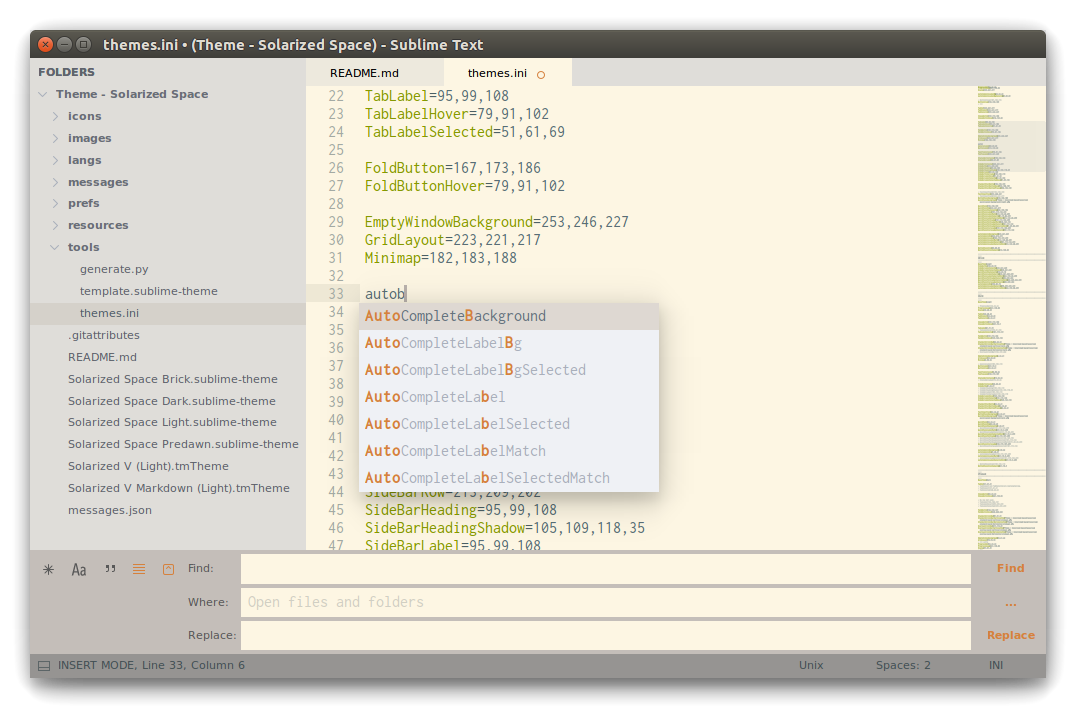Image resolution: width=1080 pixels, height=710 pixels.
Task: Click the Replace button
Action: tap(1010, 635)
